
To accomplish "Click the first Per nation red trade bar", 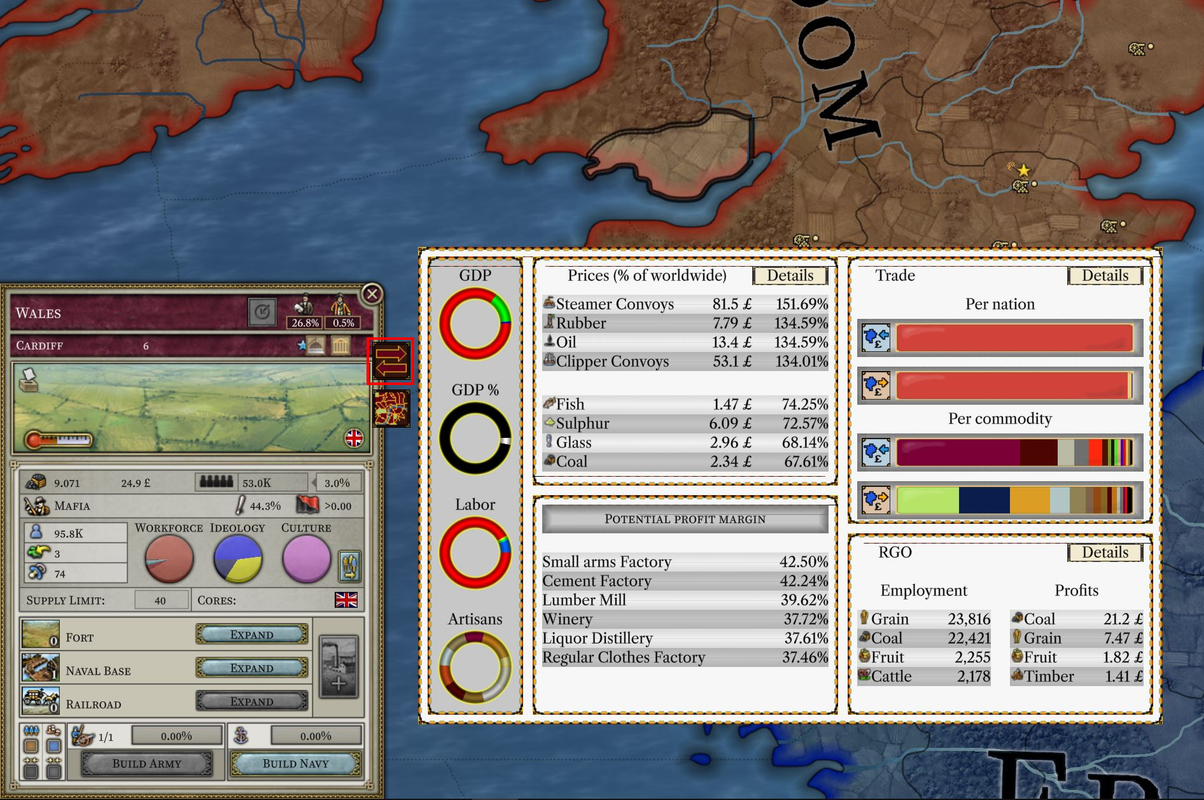I will click(x=1014, y=339).
